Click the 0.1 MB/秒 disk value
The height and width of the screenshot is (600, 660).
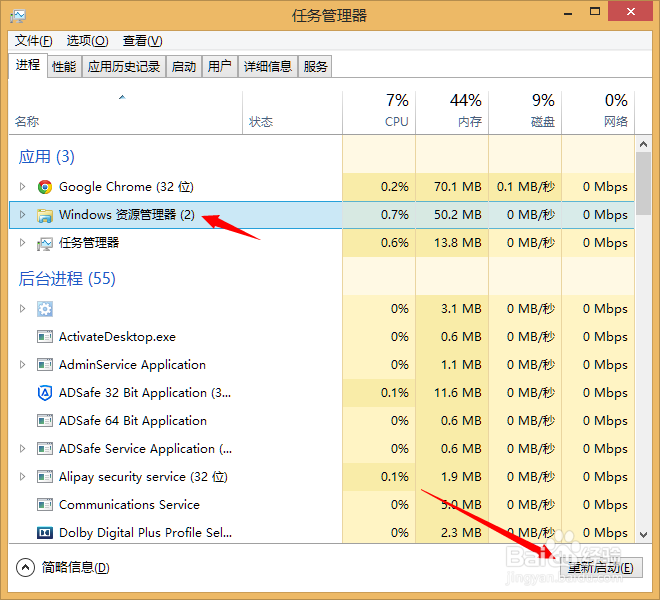[526, 187]
